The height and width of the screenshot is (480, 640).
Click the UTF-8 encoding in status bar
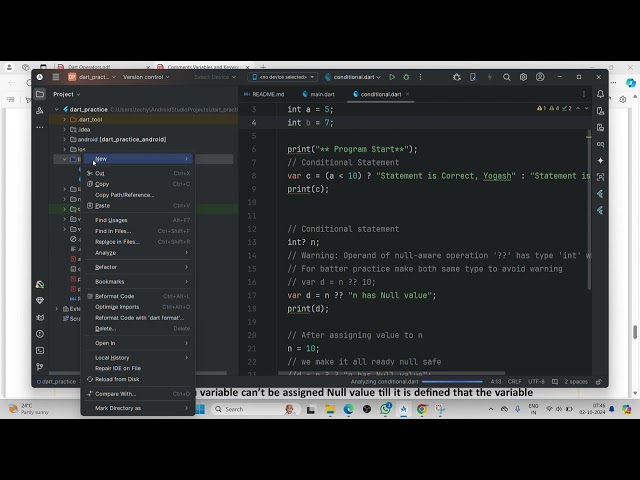pos(536,382)
